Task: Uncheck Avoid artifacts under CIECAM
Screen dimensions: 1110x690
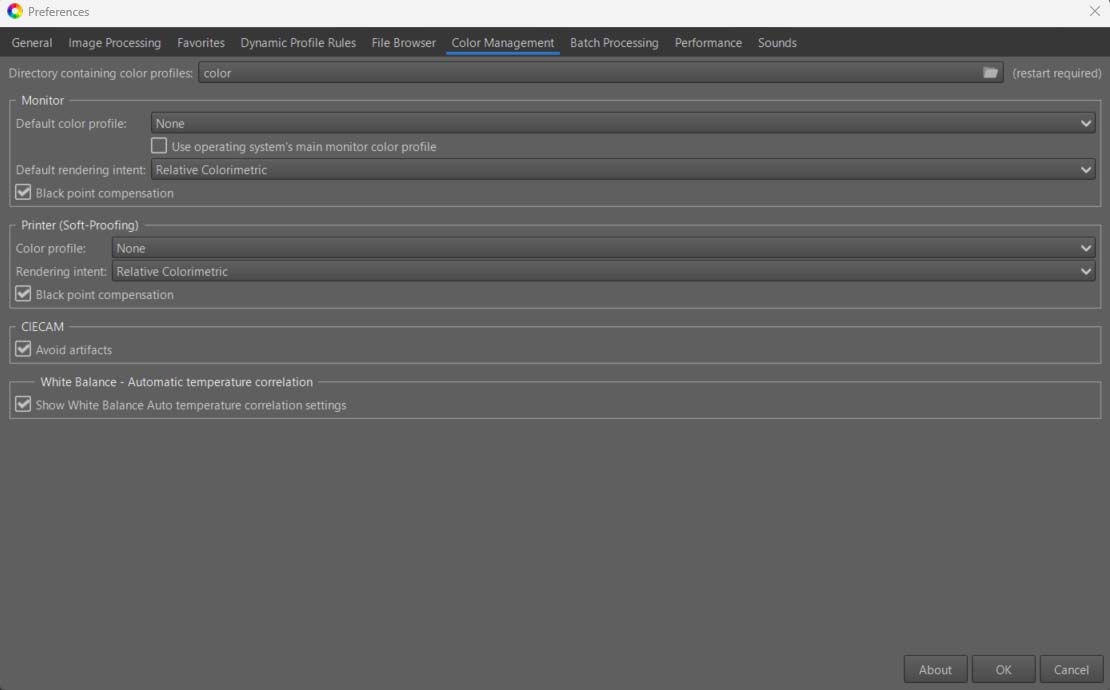Action: tap(24, 350)
